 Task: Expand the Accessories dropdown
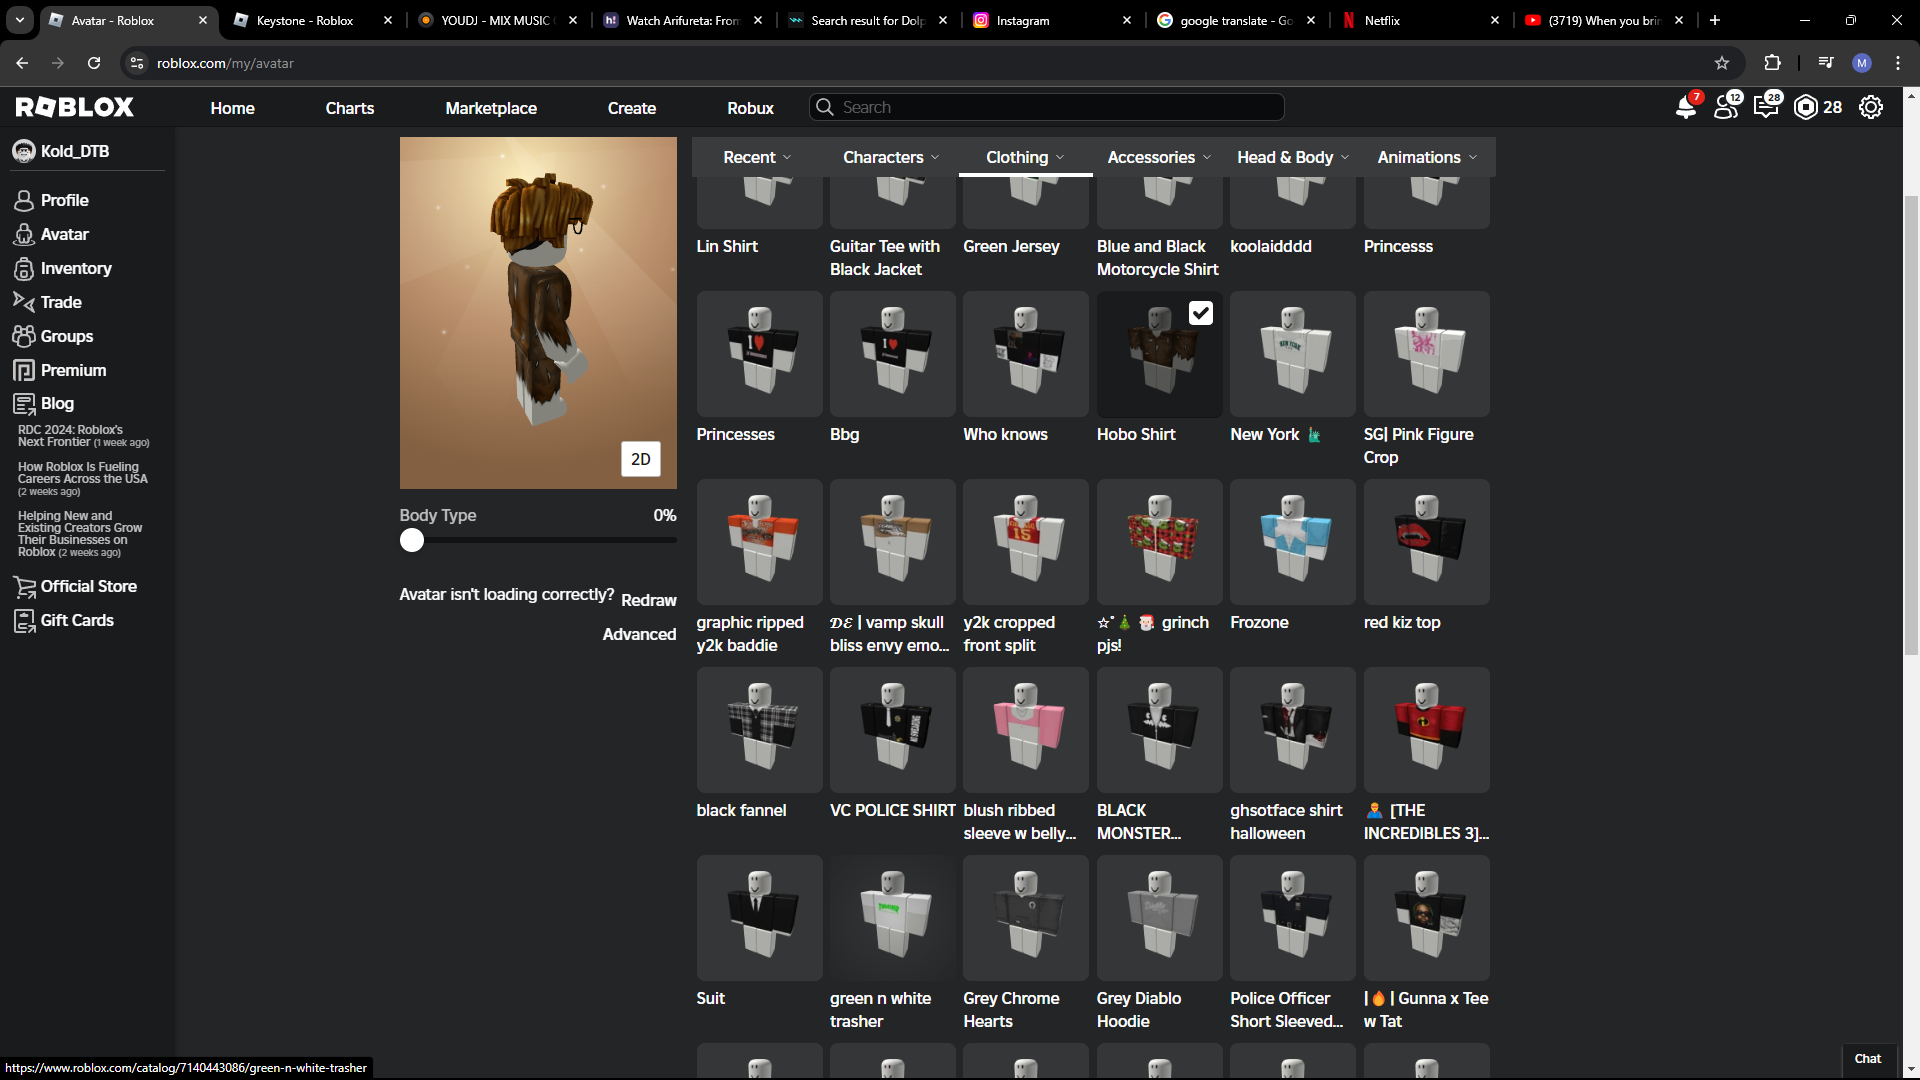(1159, 157)
